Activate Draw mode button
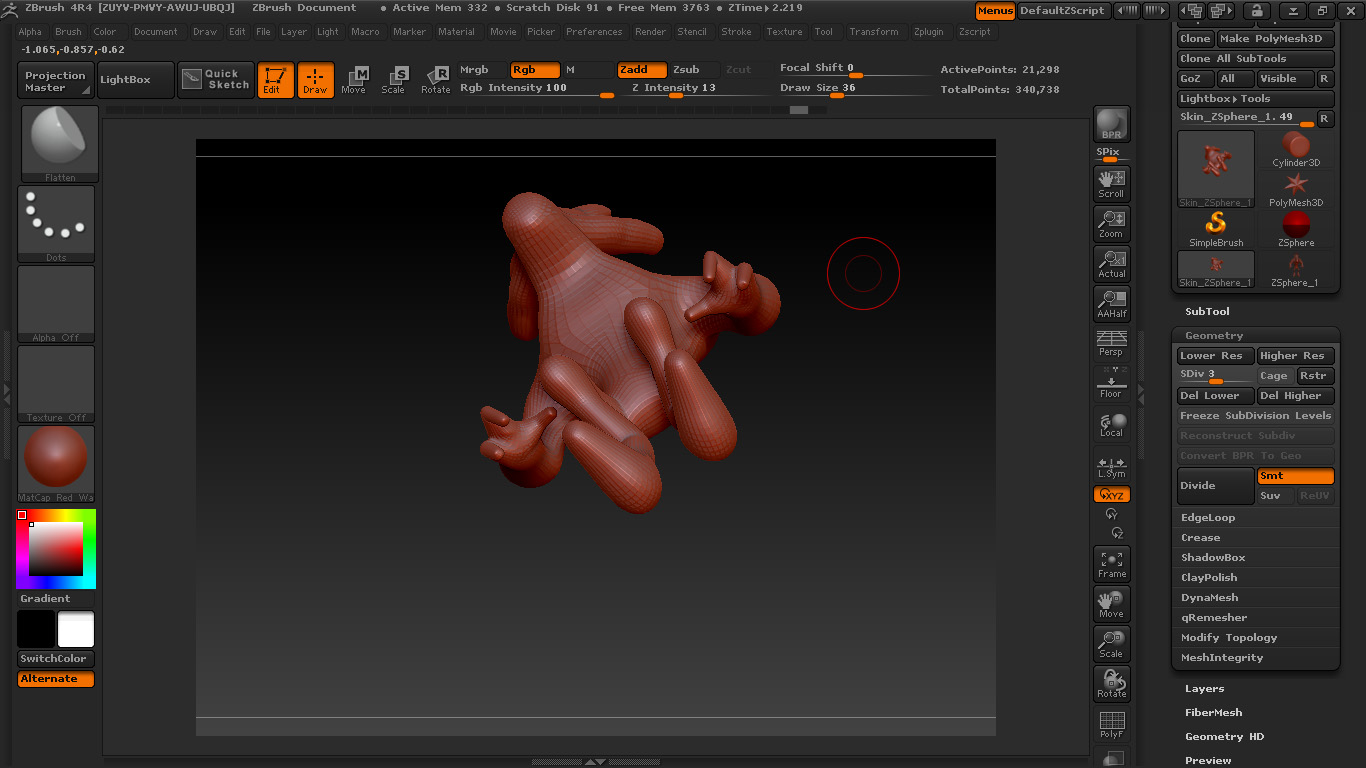The image size is (1366, 768). pos(315,80)
